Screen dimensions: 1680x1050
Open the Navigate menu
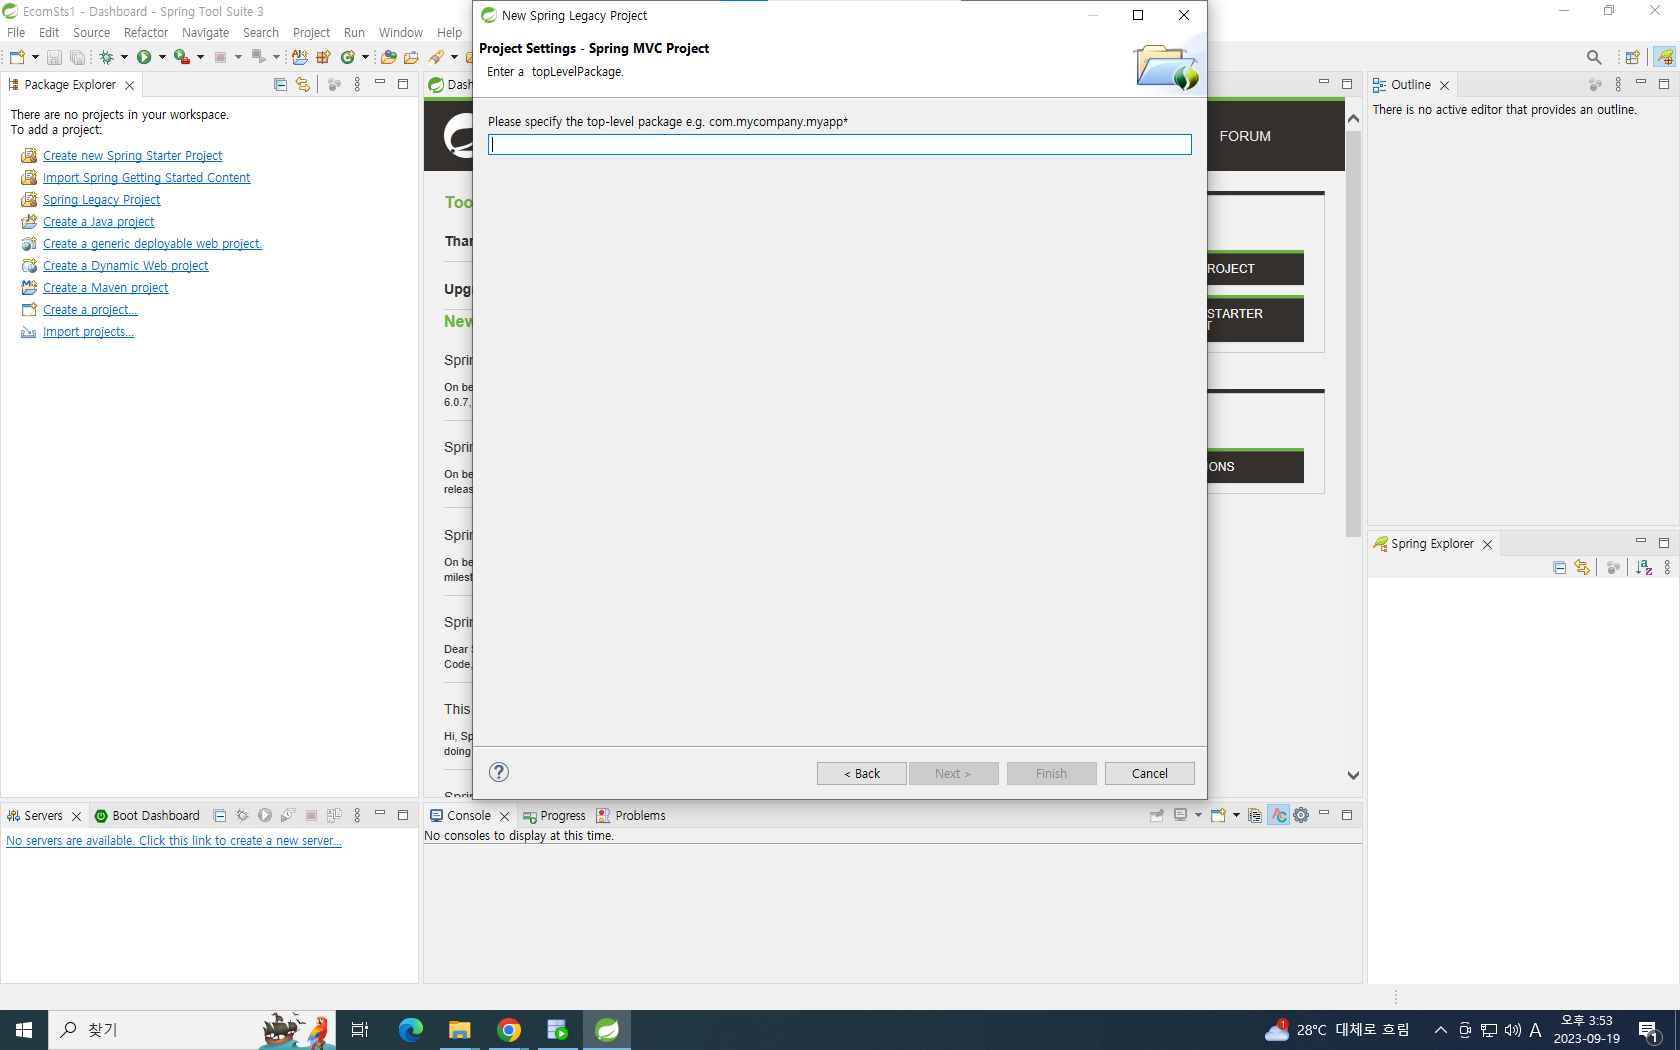coord(205,33)
